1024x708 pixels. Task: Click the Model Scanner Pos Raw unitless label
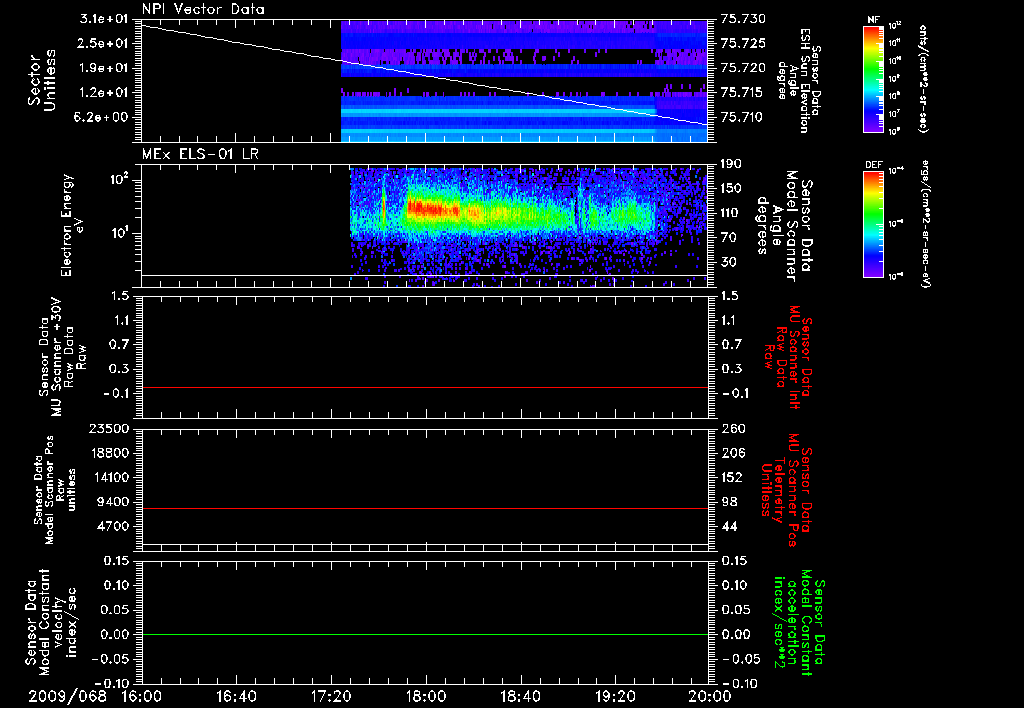point(55,490)
